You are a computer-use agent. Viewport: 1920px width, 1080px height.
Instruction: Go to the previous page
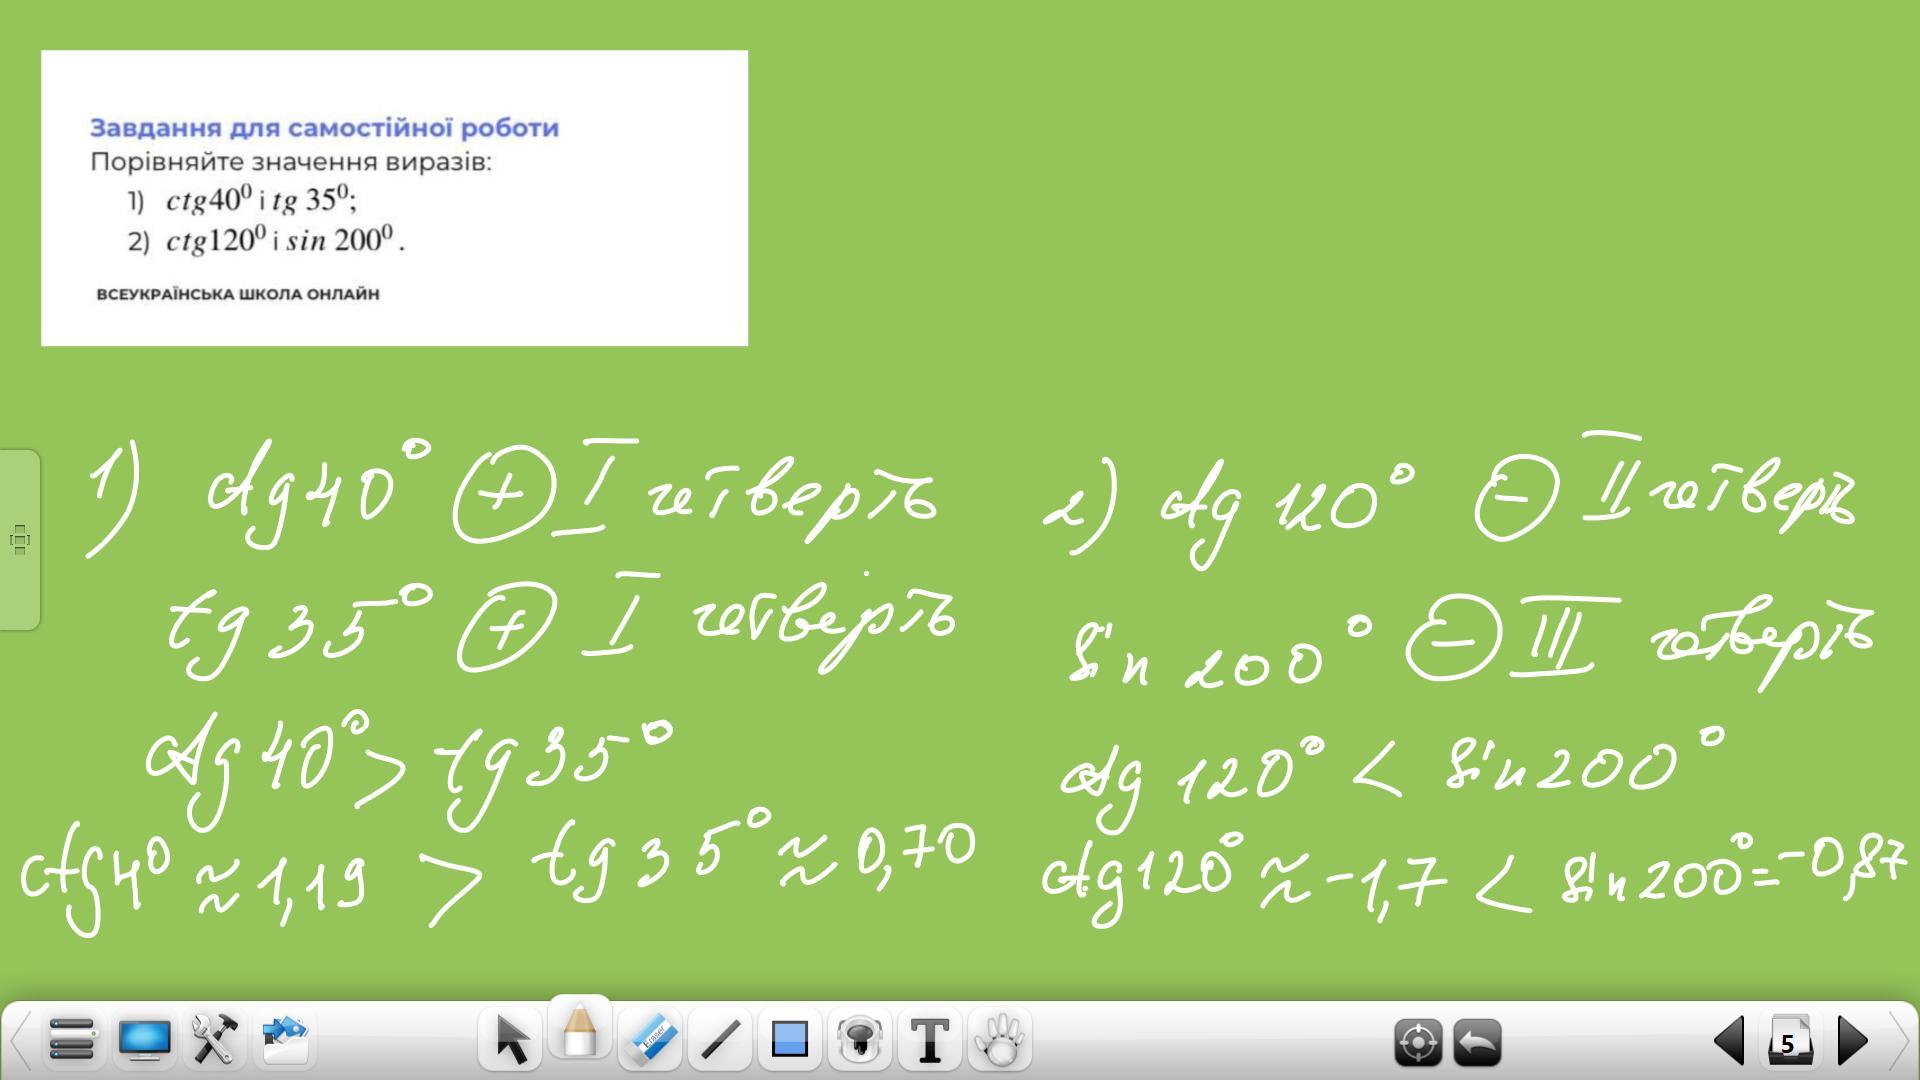1729,1041
